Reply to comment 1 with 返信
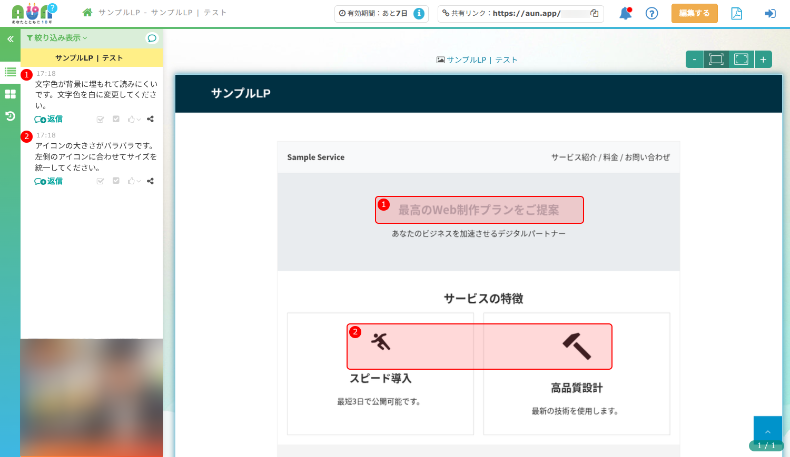 (48, 119)
